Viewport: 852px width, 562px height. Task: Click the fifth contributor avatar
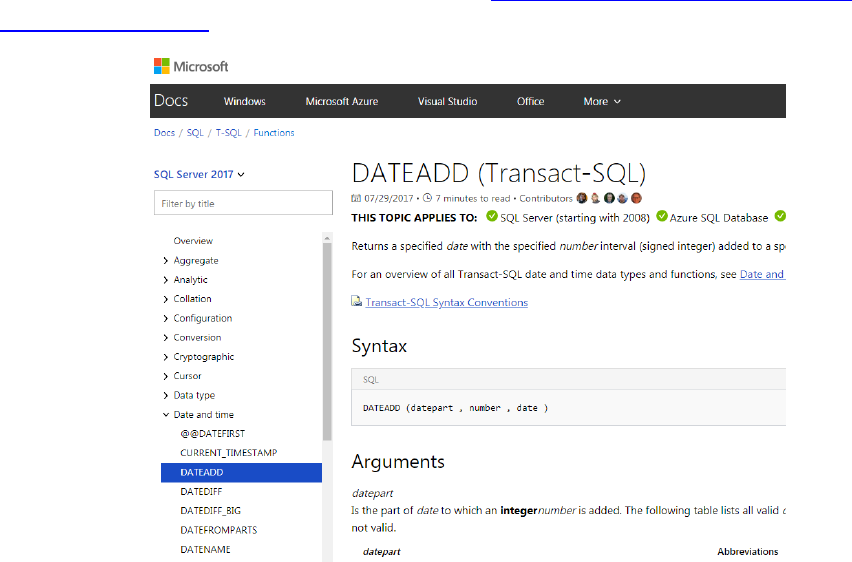click(x=636, y=198)
